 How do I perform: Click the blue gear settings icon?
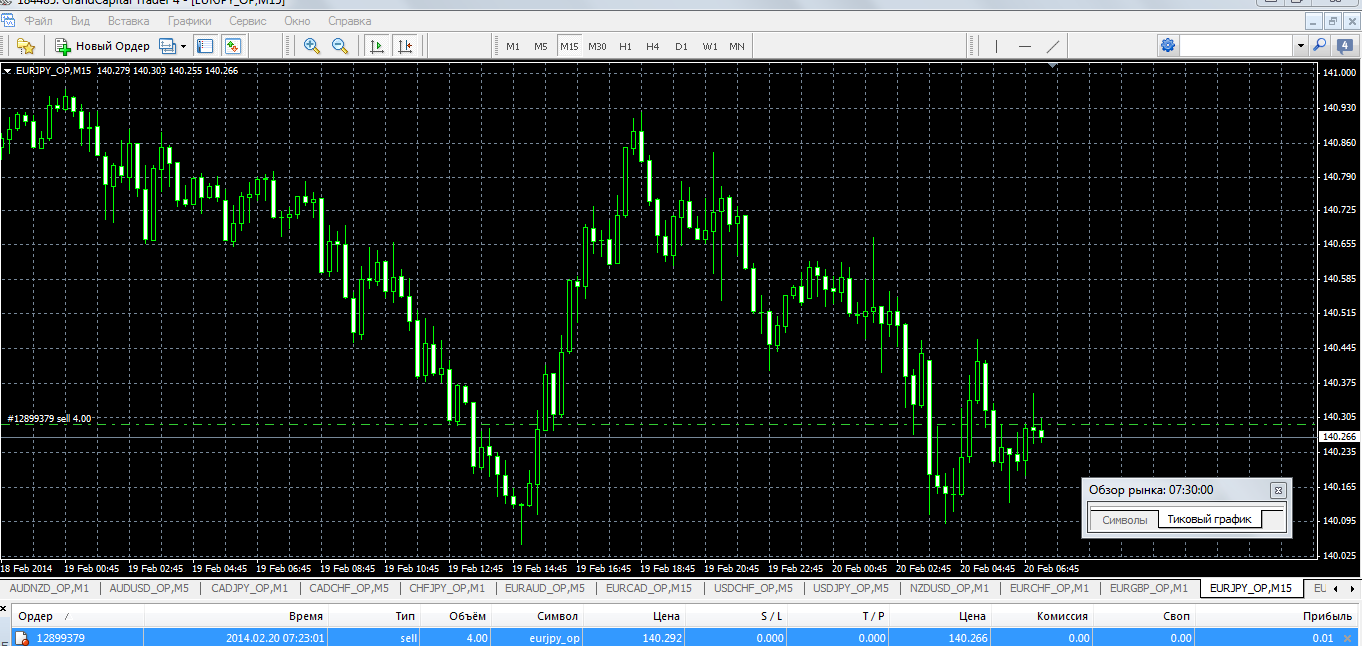[x=1168, y=45]
